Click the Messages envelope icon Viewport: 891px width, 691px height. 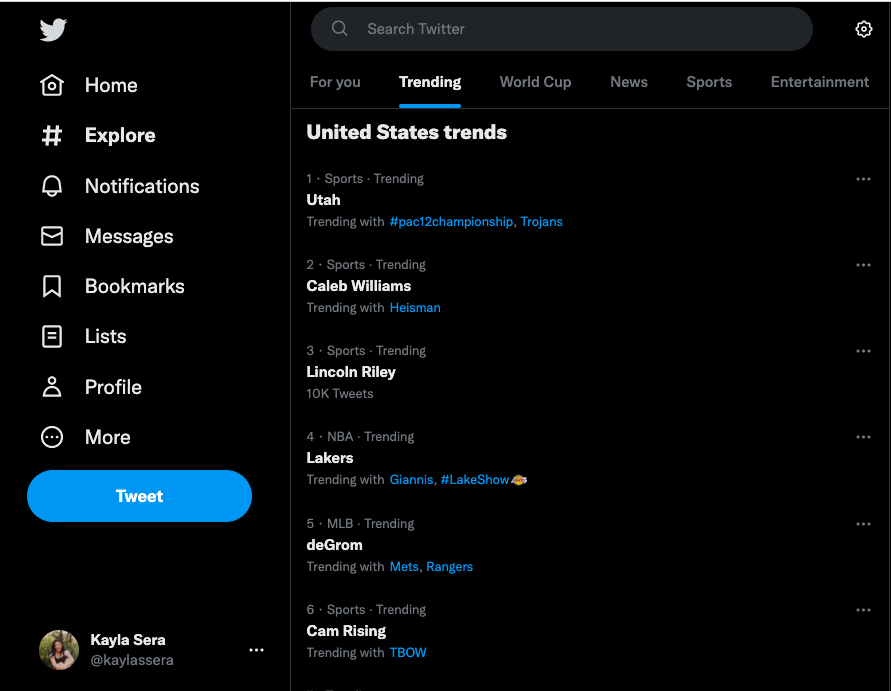tap(52, 236)
